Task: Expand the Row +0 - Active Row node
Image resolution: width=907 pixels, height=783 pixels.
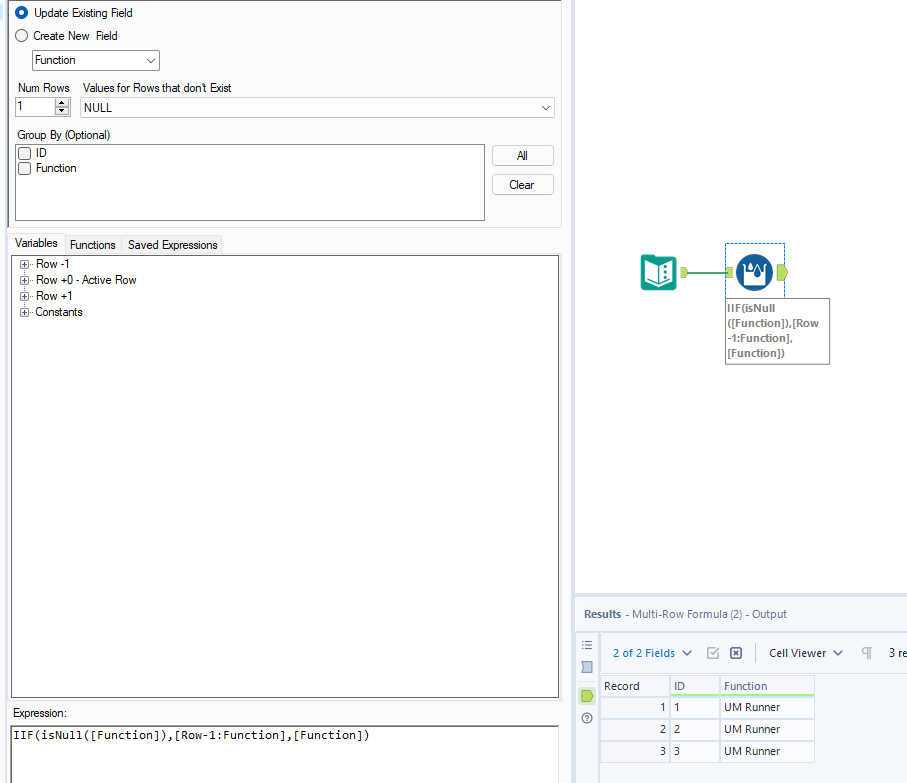Action: tap(24, 280)
